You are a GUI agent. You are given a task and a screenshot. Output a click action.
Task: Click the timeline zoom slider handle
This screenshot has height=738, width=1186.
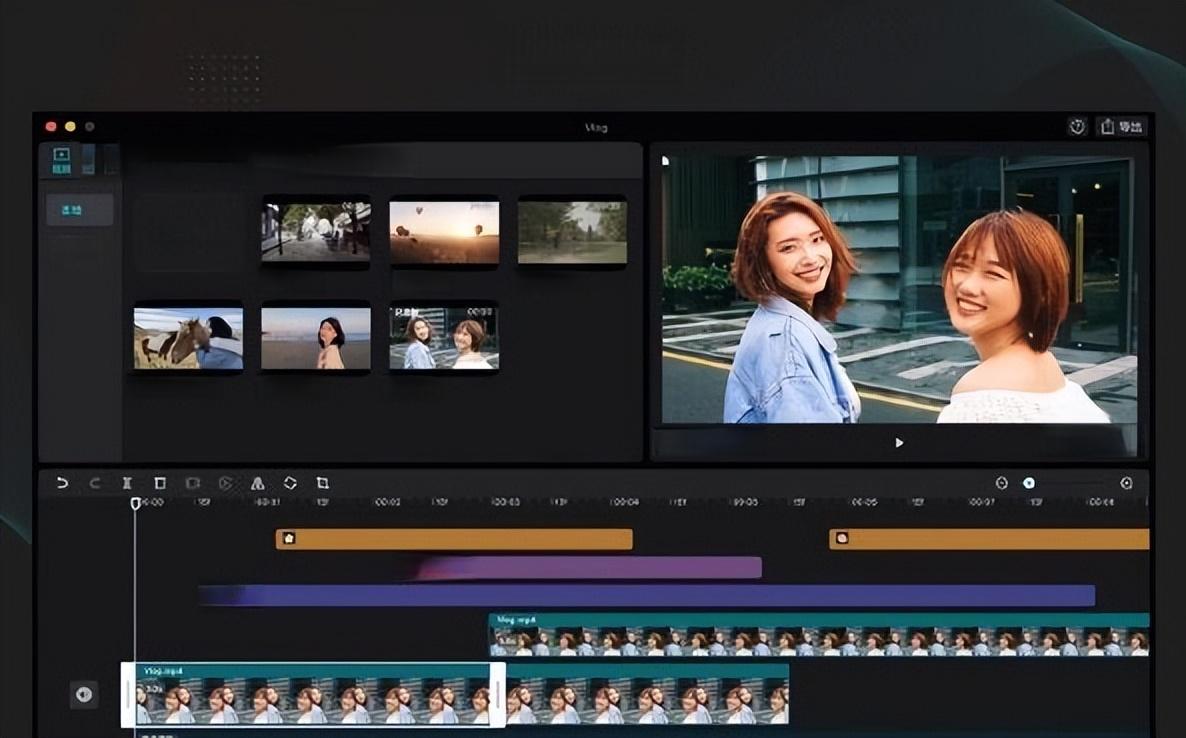click(x=1029, y=483)
